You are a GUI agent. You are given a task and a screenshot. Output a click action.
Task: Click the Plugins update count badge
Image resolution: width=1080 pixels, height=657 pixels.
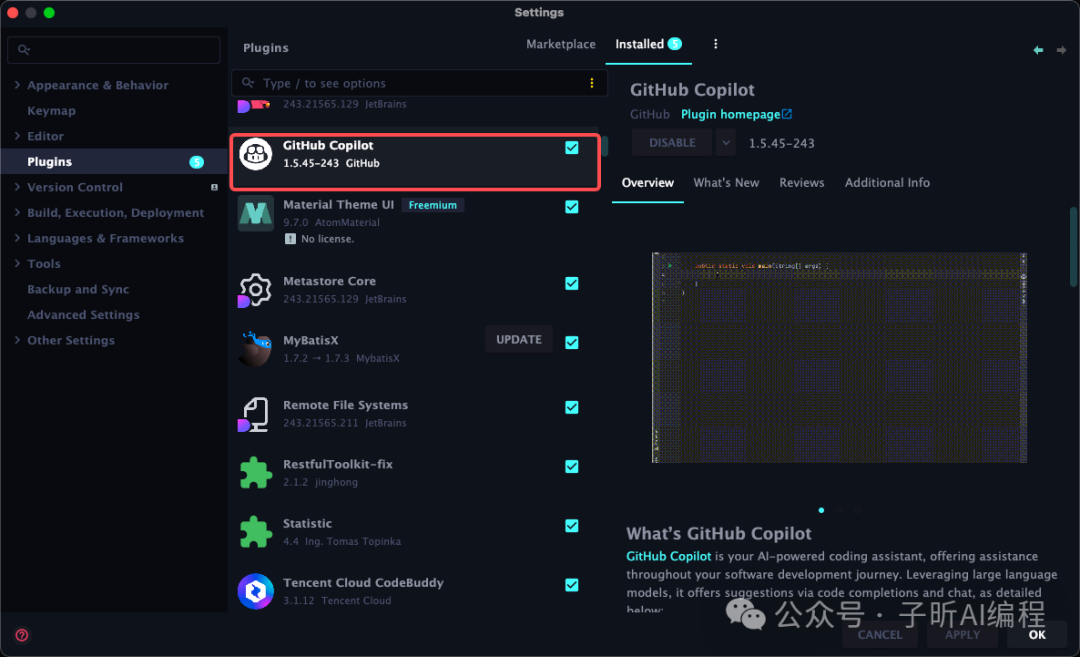pos(196,162)
